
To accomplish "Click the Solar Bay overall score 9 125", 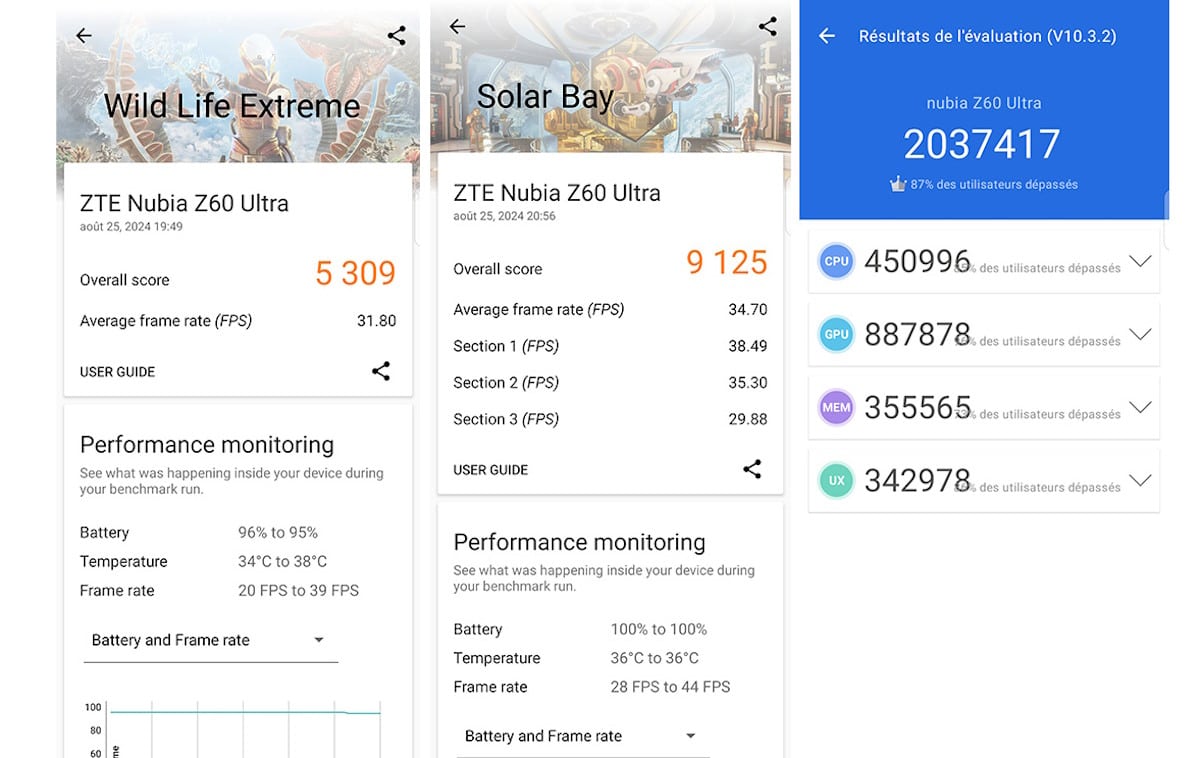I will 727,263.
